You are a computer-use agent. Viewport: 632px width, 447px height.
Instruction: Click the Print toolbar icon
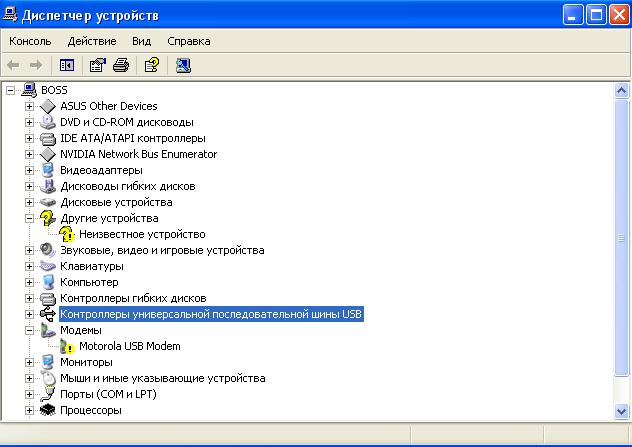click(x=121, y=65)
